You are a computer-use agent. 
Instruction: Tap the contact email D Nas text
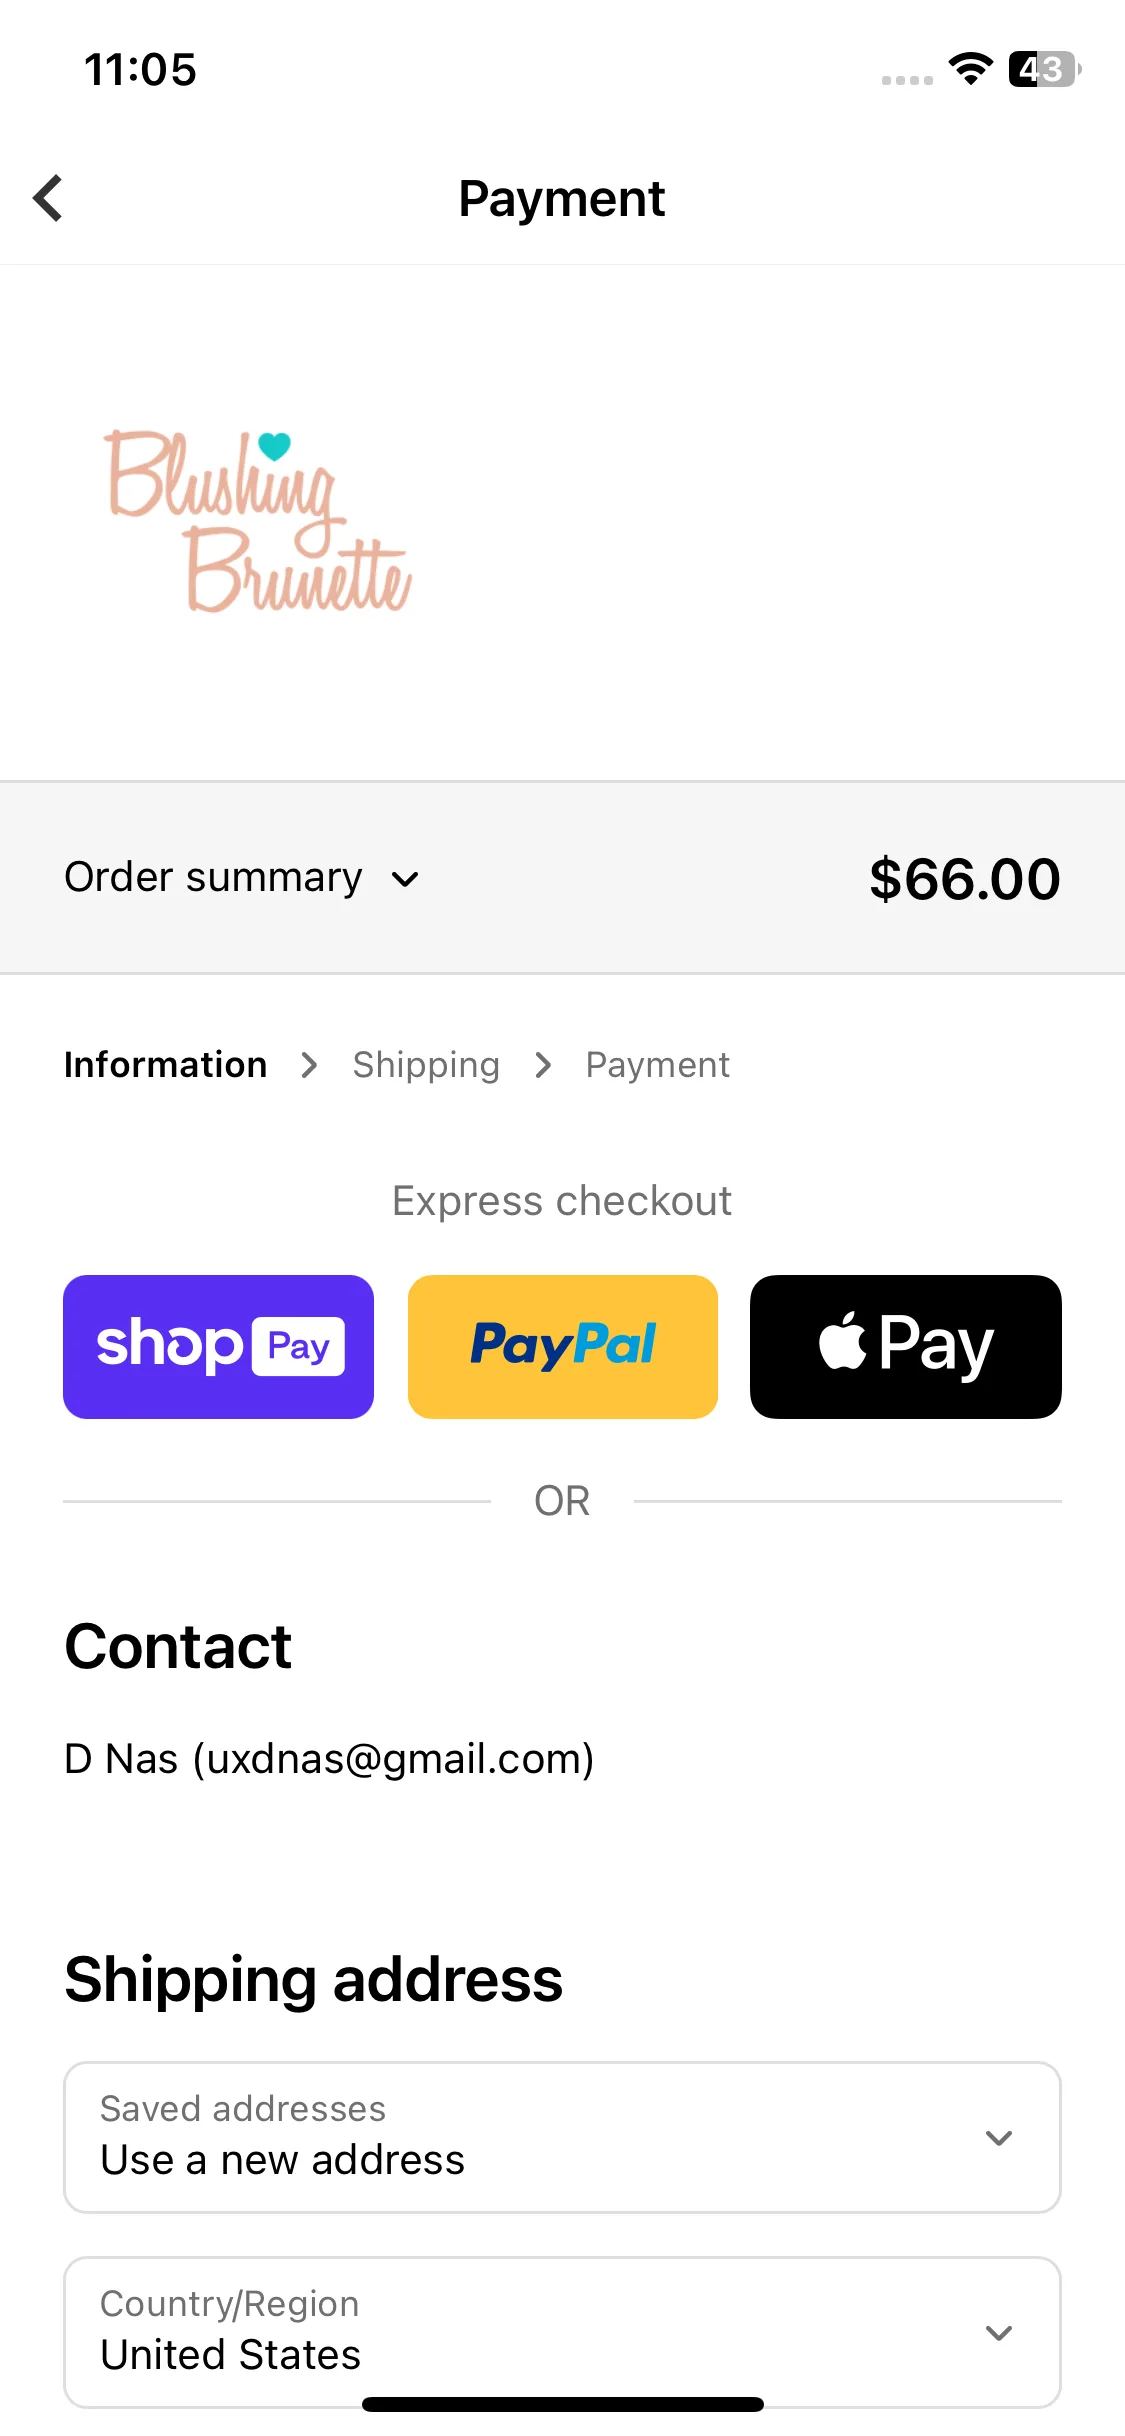pyautogui.click(x=329, y=1758)
